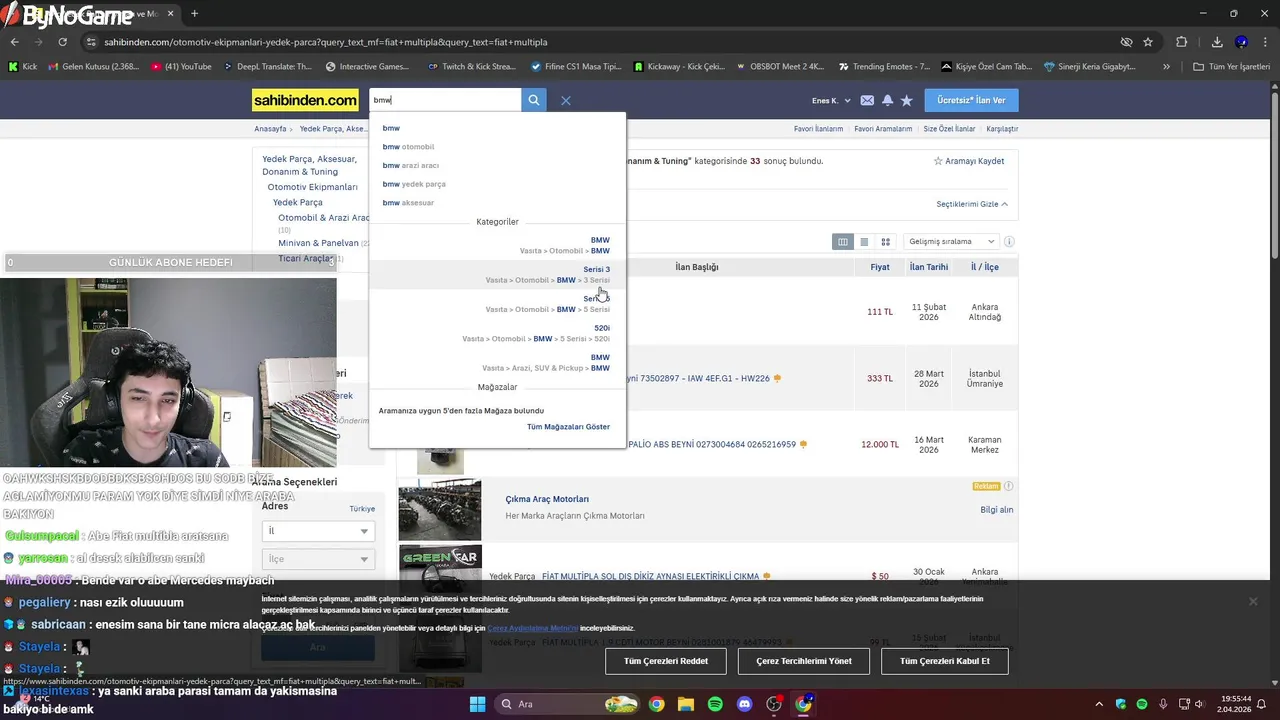
Task: Open Size Özel İlanlar link
Action: (949, 129)
